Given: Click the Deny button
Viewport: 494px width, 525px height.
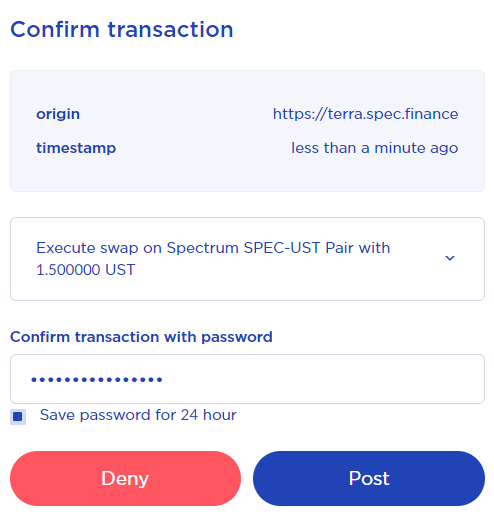Looking at the screenshot, I should (x=125, y=478).
